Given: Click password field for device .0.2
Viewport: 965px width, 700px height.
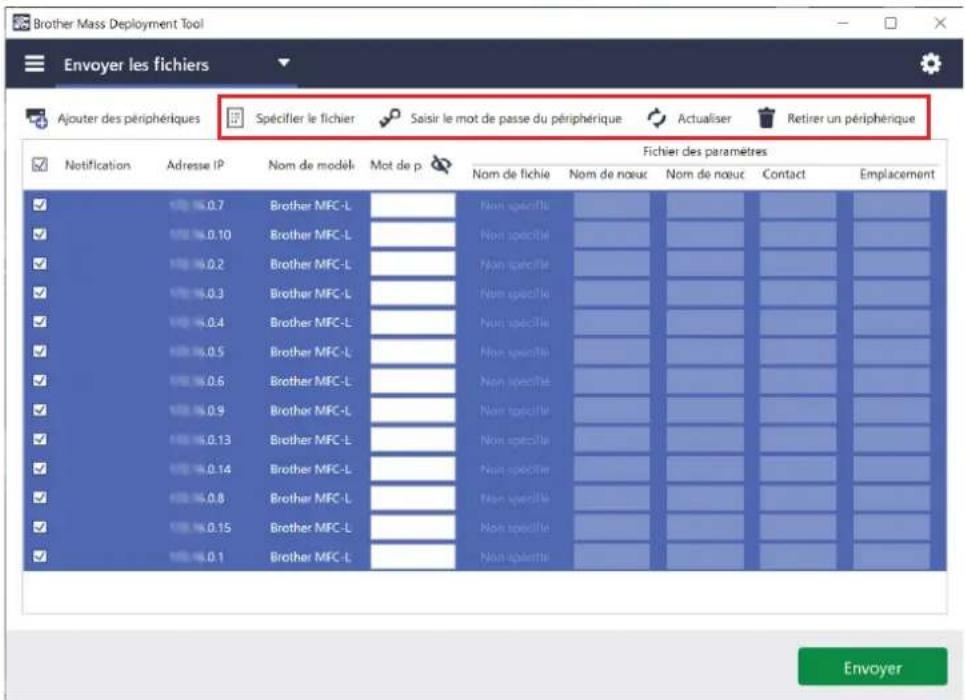Looking at the screenshot, I should 413,264.
